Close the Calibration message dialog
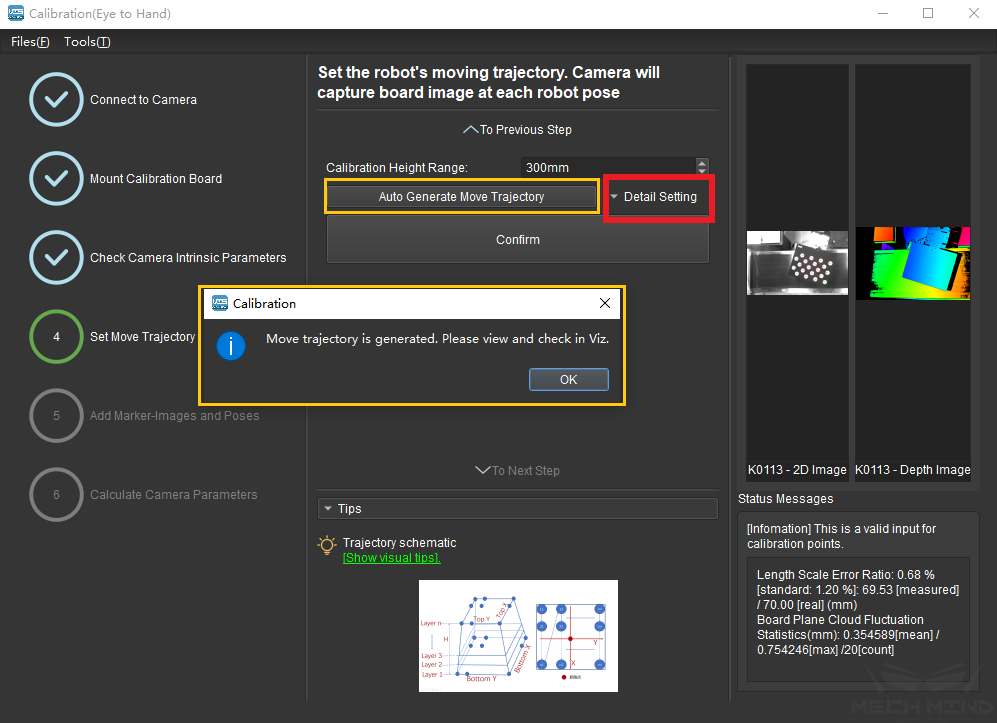 (x=605, y=303)
